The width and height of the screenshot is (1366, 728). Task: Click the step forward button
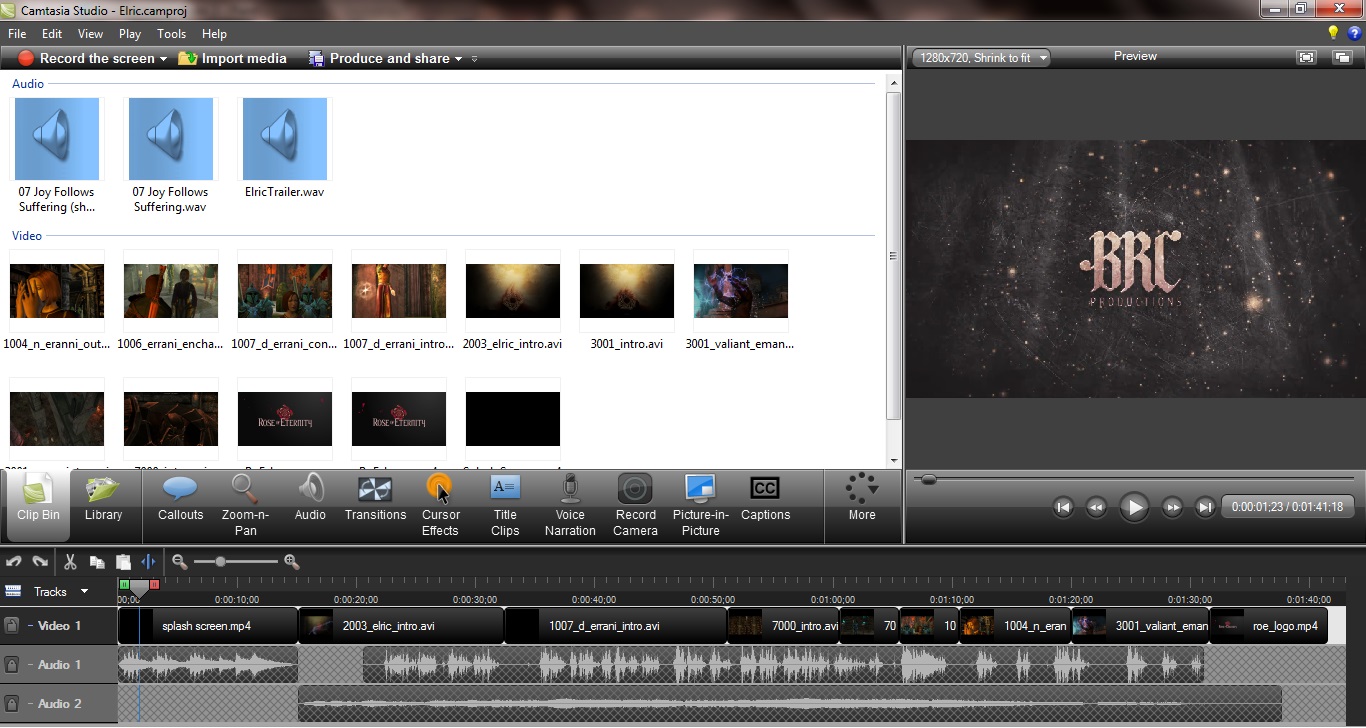click(1172, 507)
